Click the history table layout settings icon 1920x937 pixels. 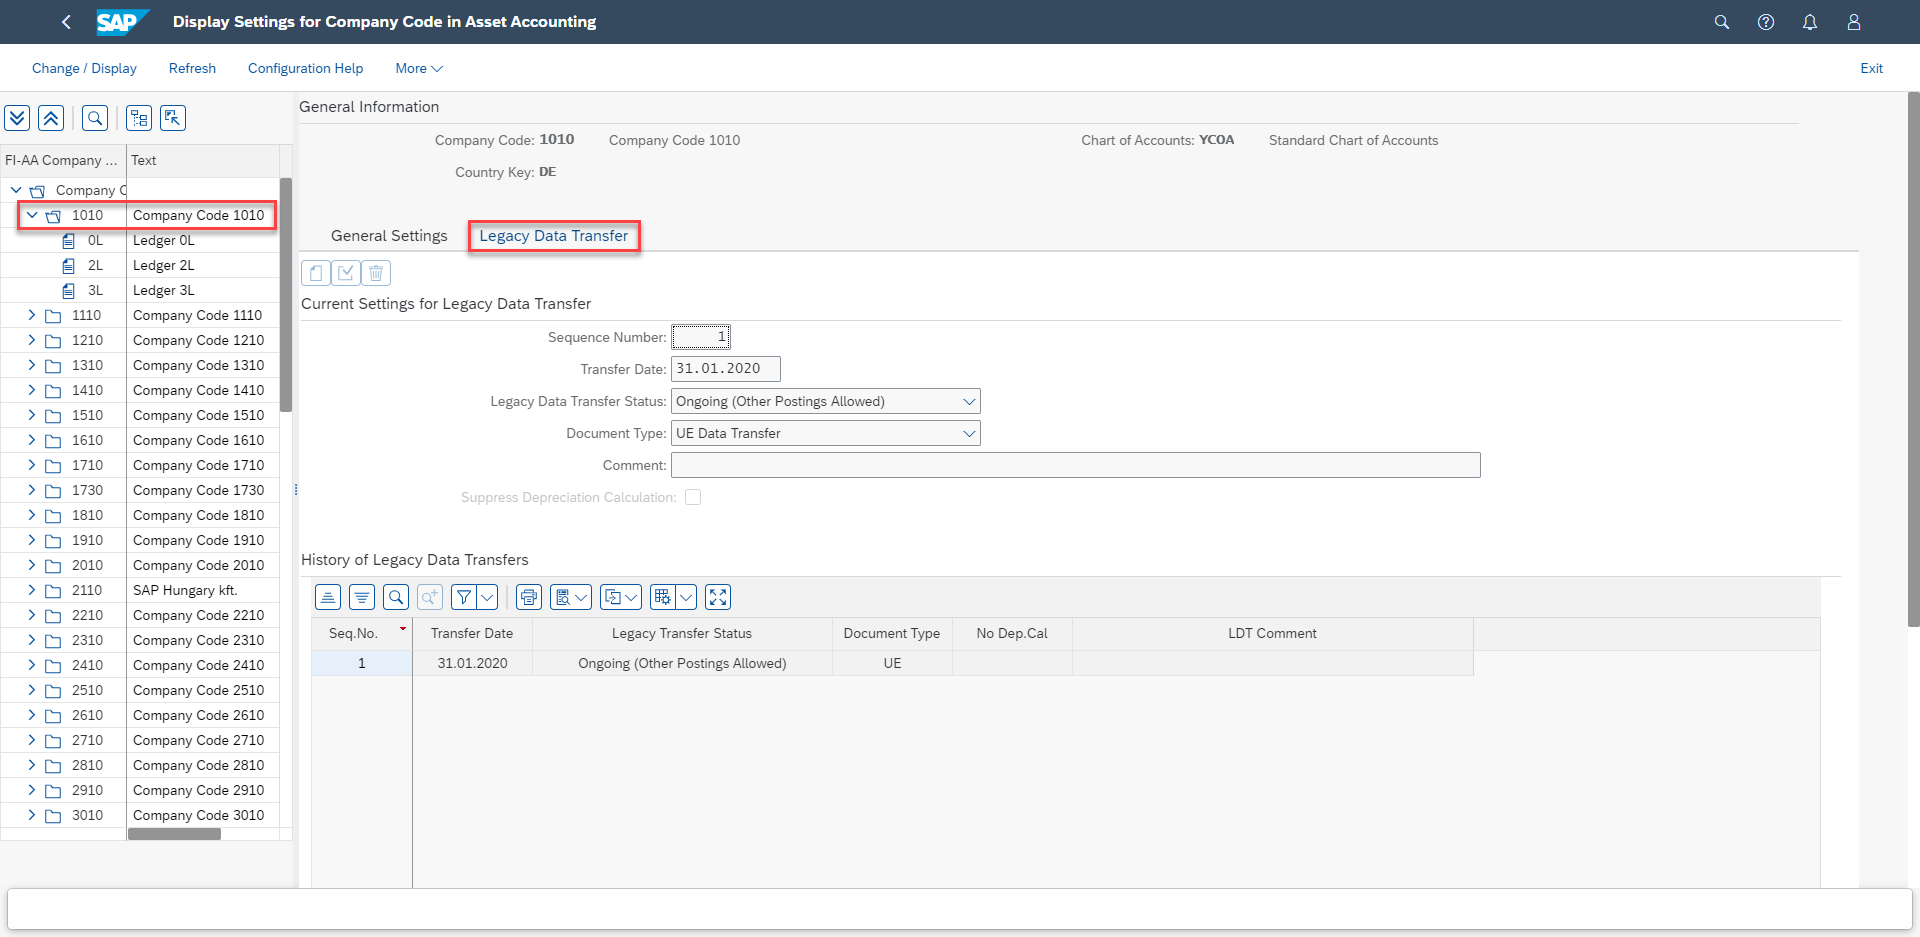[x=662, y=597]
